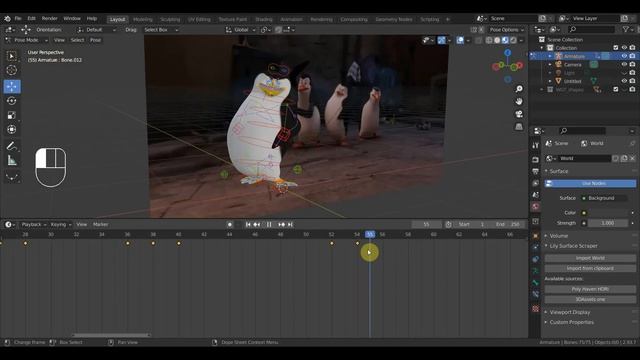The width and height of the screenshot is (640, 360).
Task: Switch perspective/orthographic with the grid icon
Action: coord(519,127)
